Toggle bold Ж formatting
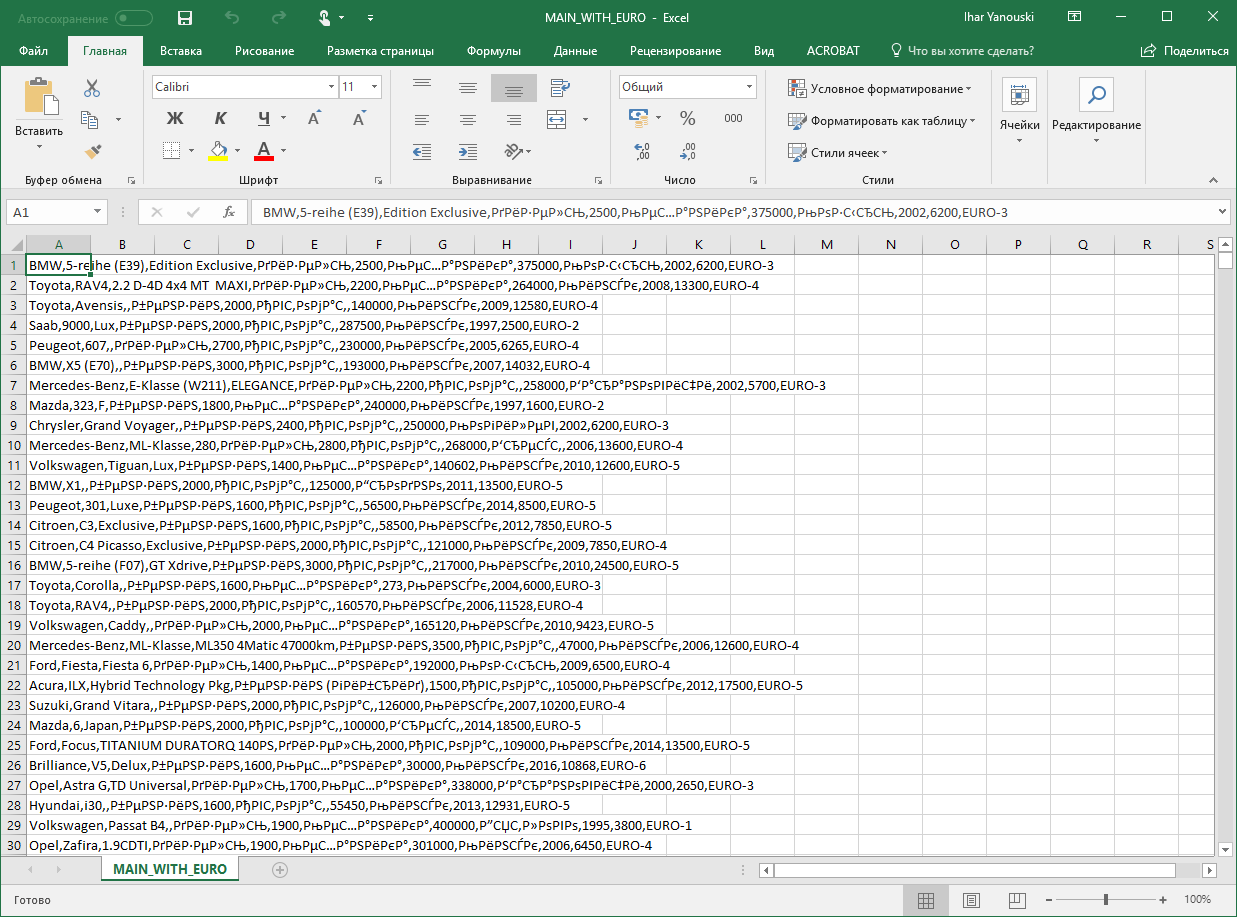This screenshot has height=917, width=1237. 175,118
